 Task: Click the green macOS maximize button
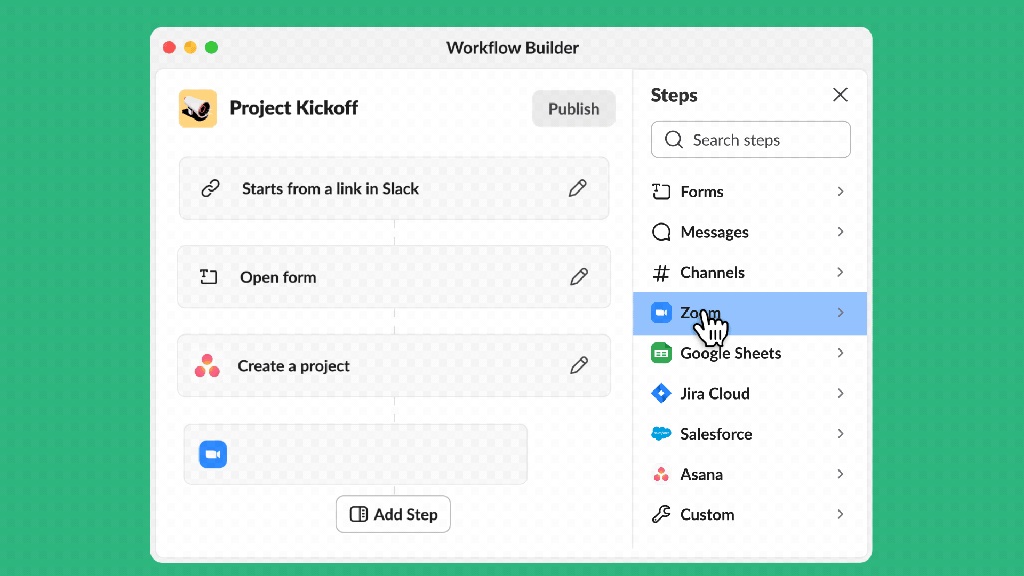tap(211, 47)
